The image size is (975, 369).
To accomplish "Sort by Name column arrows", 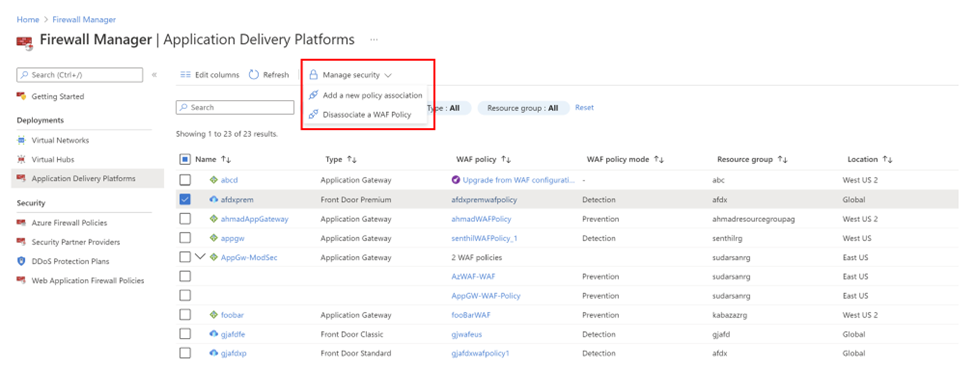I will tap(226, 160).
